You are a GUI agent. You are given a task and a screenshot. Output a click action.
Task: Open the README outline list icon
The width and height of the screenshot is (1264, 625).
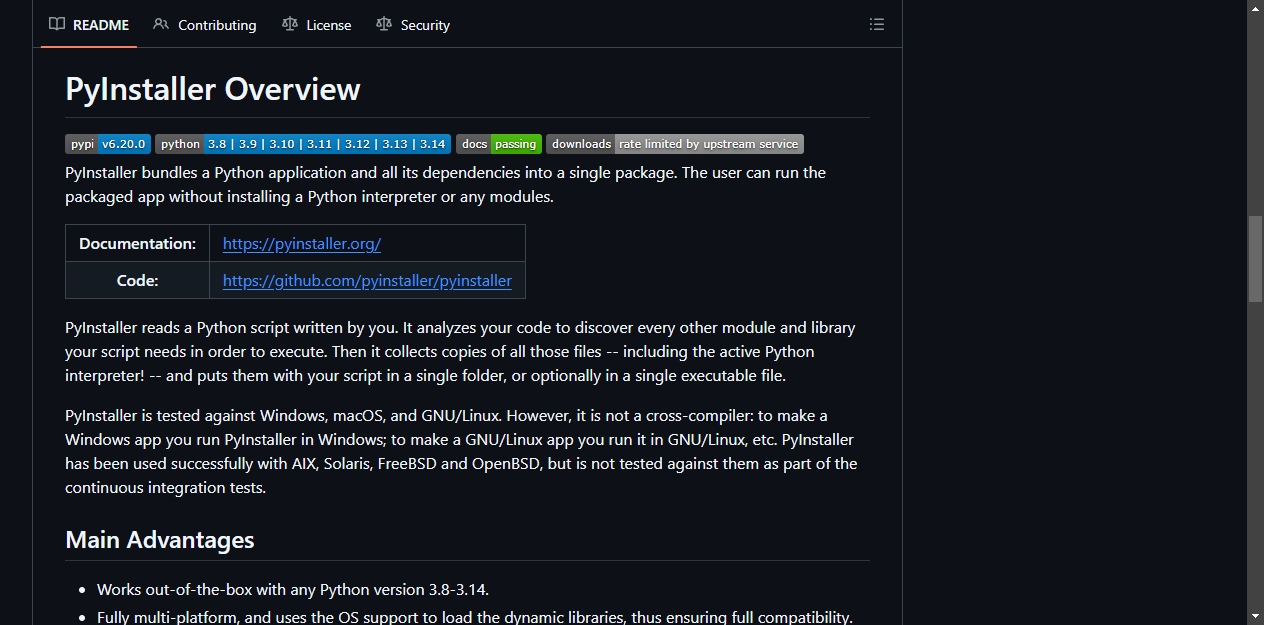click(877, 24)
